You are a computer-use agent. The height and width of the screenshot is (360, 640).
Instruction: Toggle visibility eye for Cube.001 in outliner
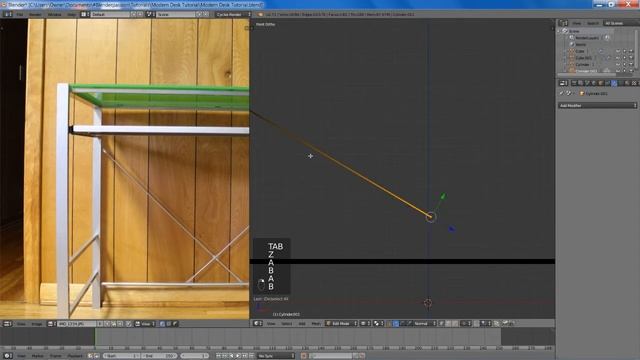click(x=618, y=58)
